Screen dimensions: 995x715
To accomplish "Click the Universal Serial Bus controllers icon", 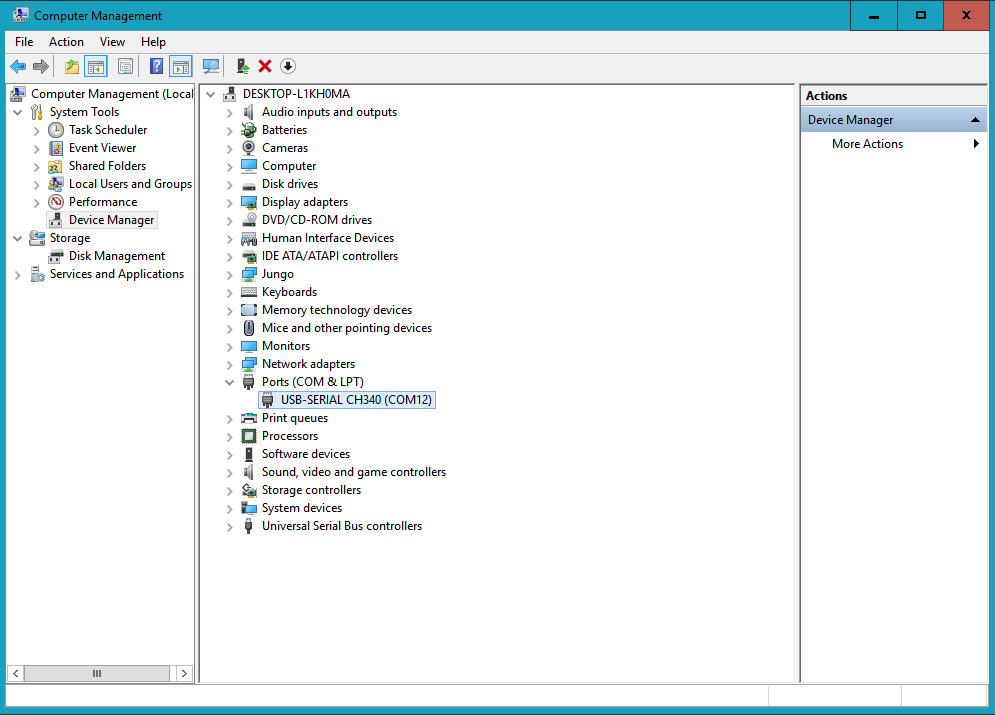I will click(249, 526).
